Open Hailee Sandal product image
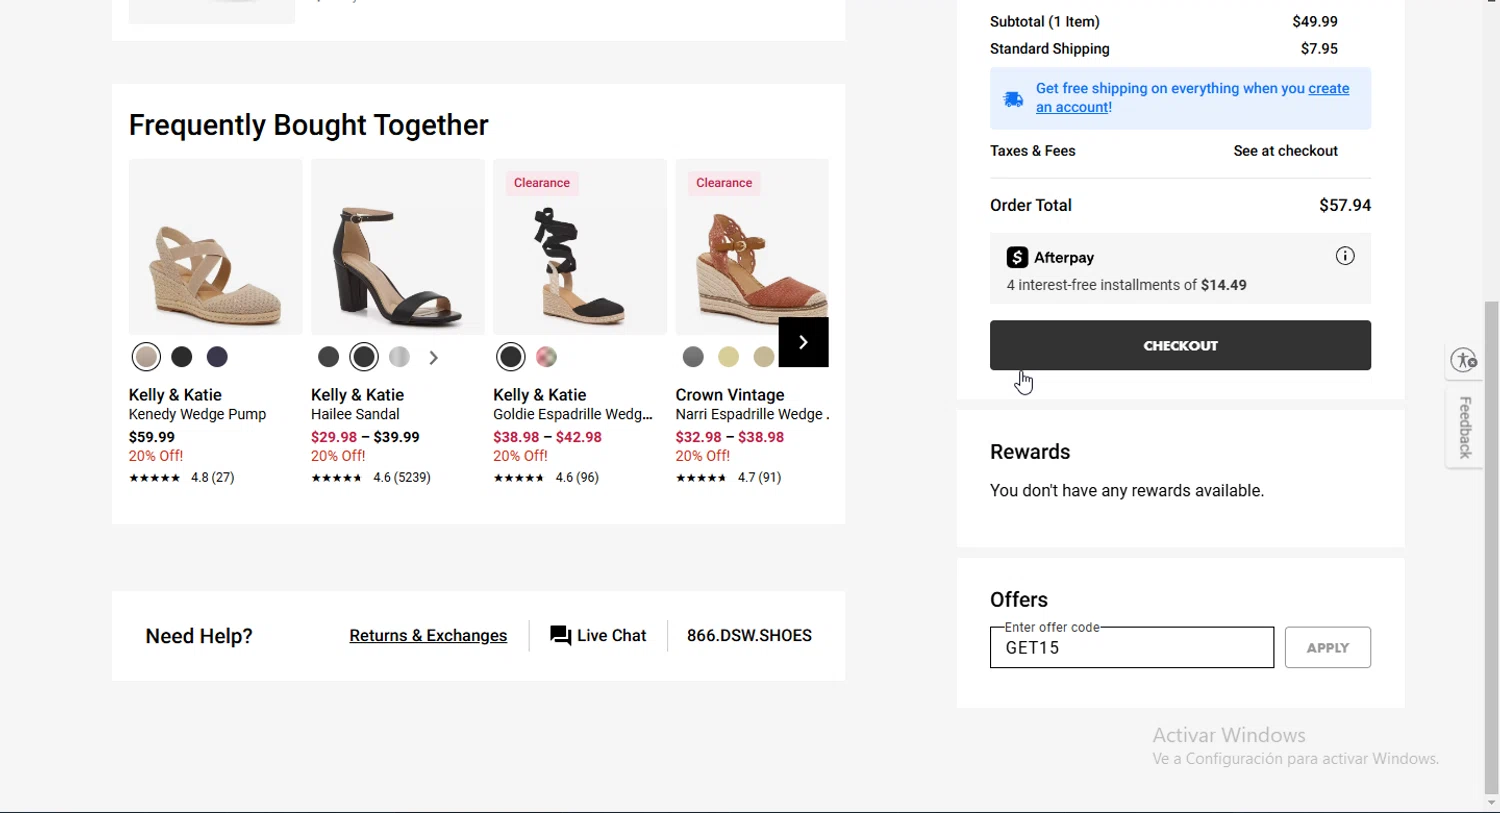 [x=398, y=247]
